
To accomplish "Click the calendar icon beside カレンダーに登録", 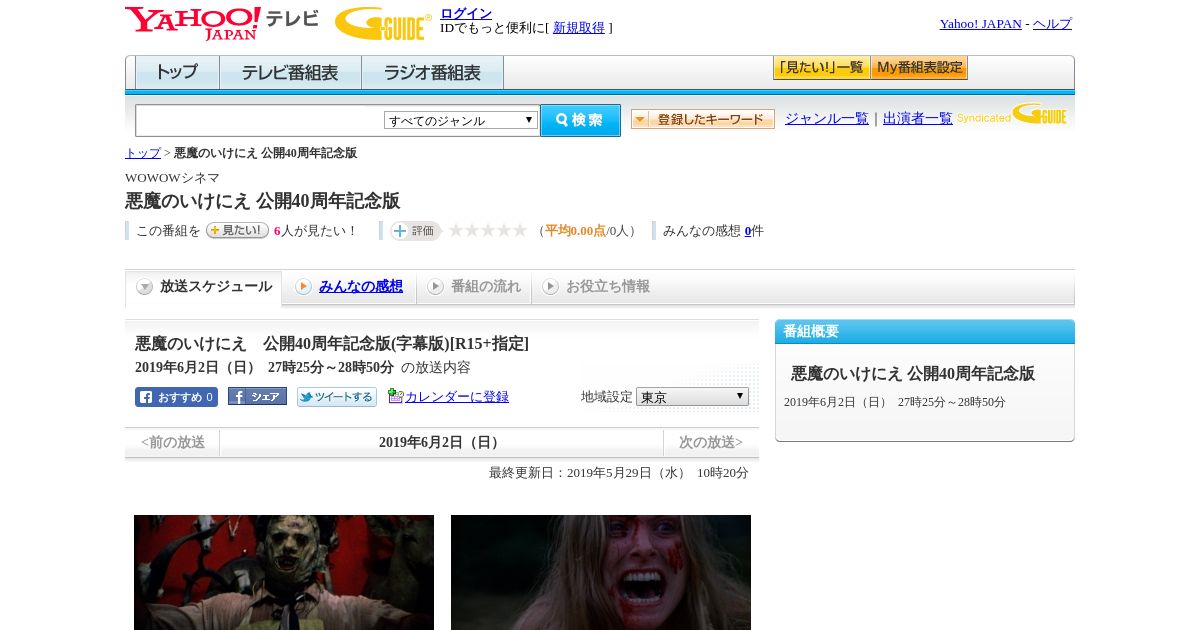I will [x=395, y=396].
